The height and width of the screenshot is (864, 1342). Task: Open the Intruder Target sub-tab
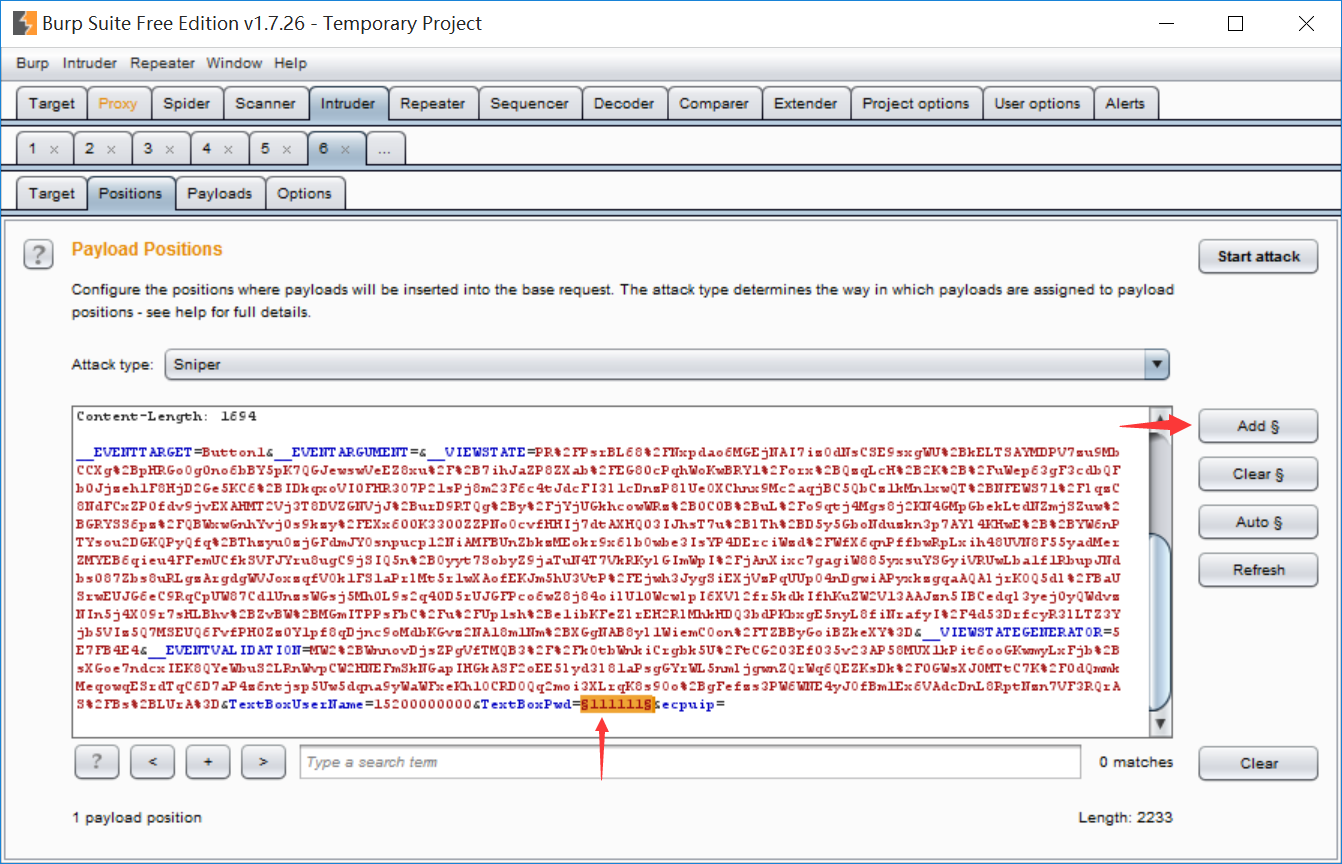pos(52,193)
